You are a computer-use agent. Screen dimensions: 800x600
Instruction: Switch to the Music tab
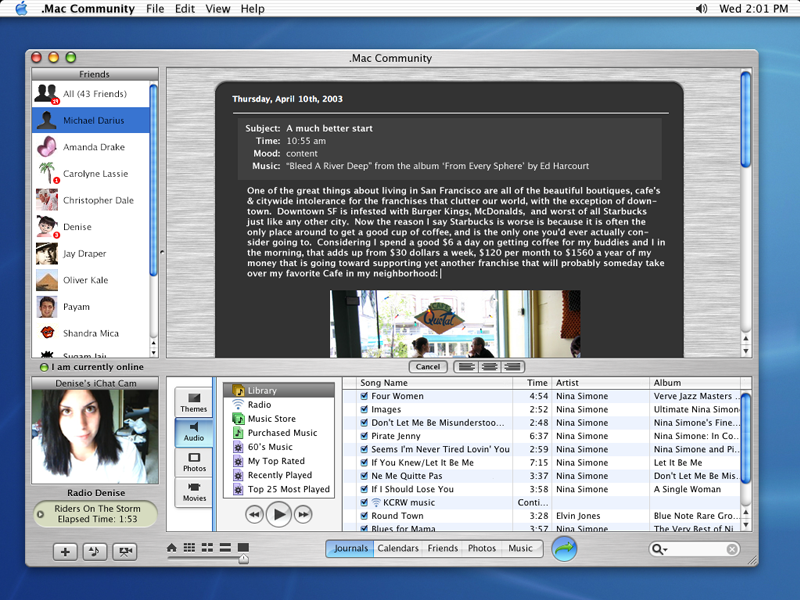[x=520, y=548]
